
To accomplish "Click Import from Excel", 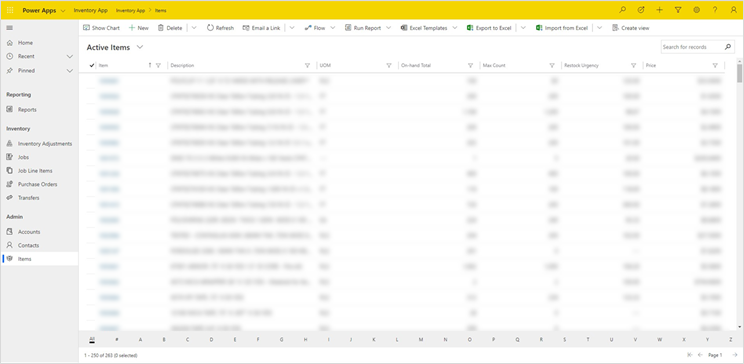I will 562,28.
